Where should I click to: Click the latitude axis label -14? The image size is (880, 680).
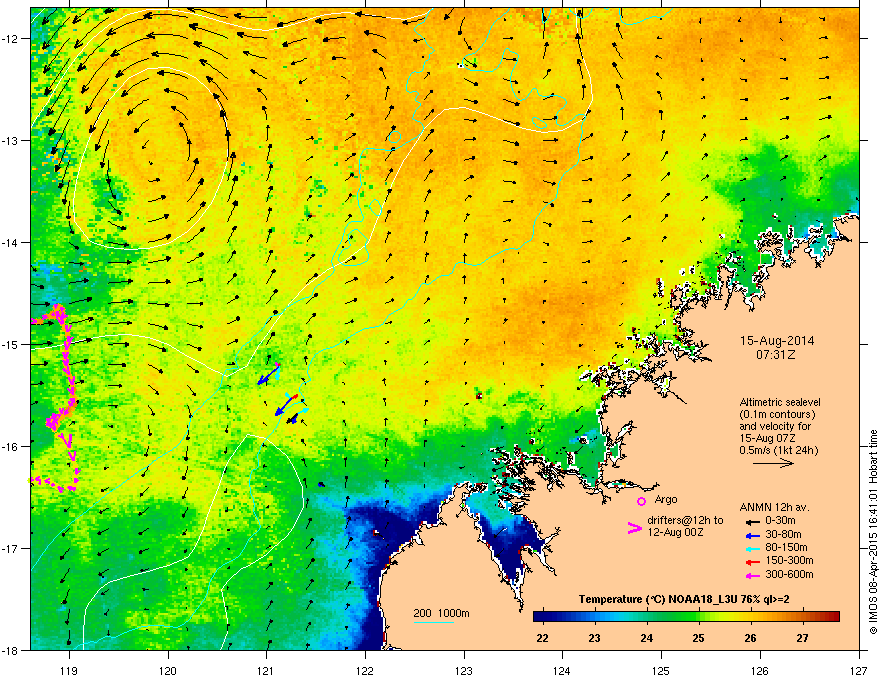(12, 243)
